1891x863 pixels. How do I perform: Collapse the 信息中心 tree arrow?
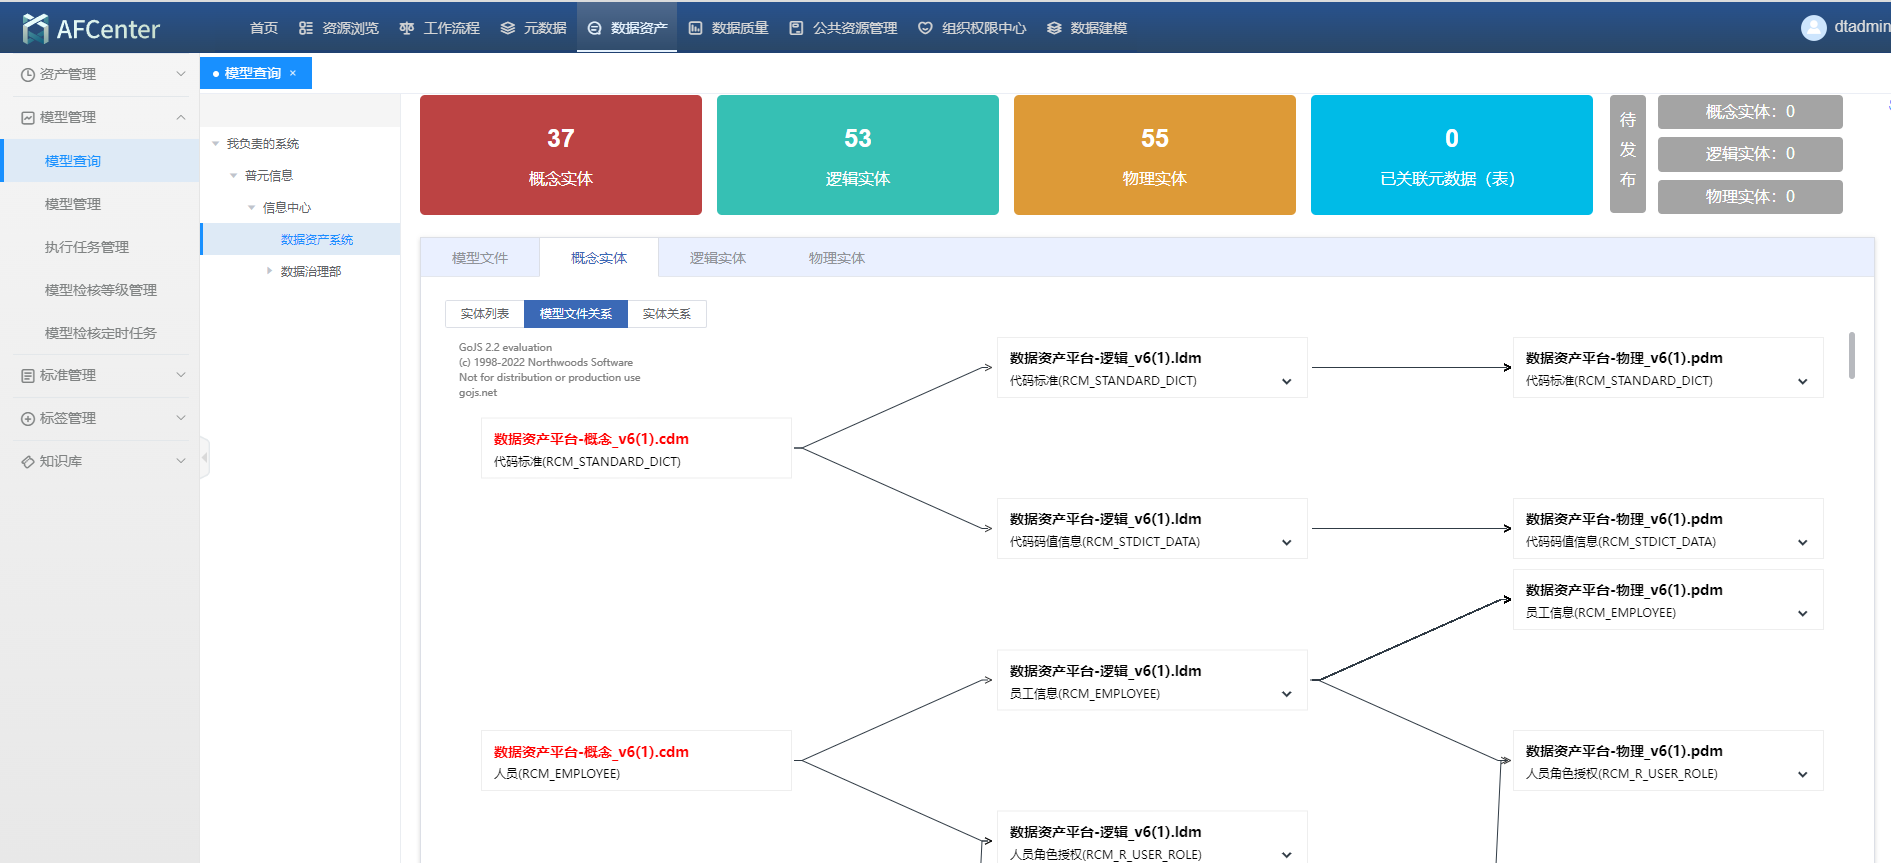coord(252,208)
